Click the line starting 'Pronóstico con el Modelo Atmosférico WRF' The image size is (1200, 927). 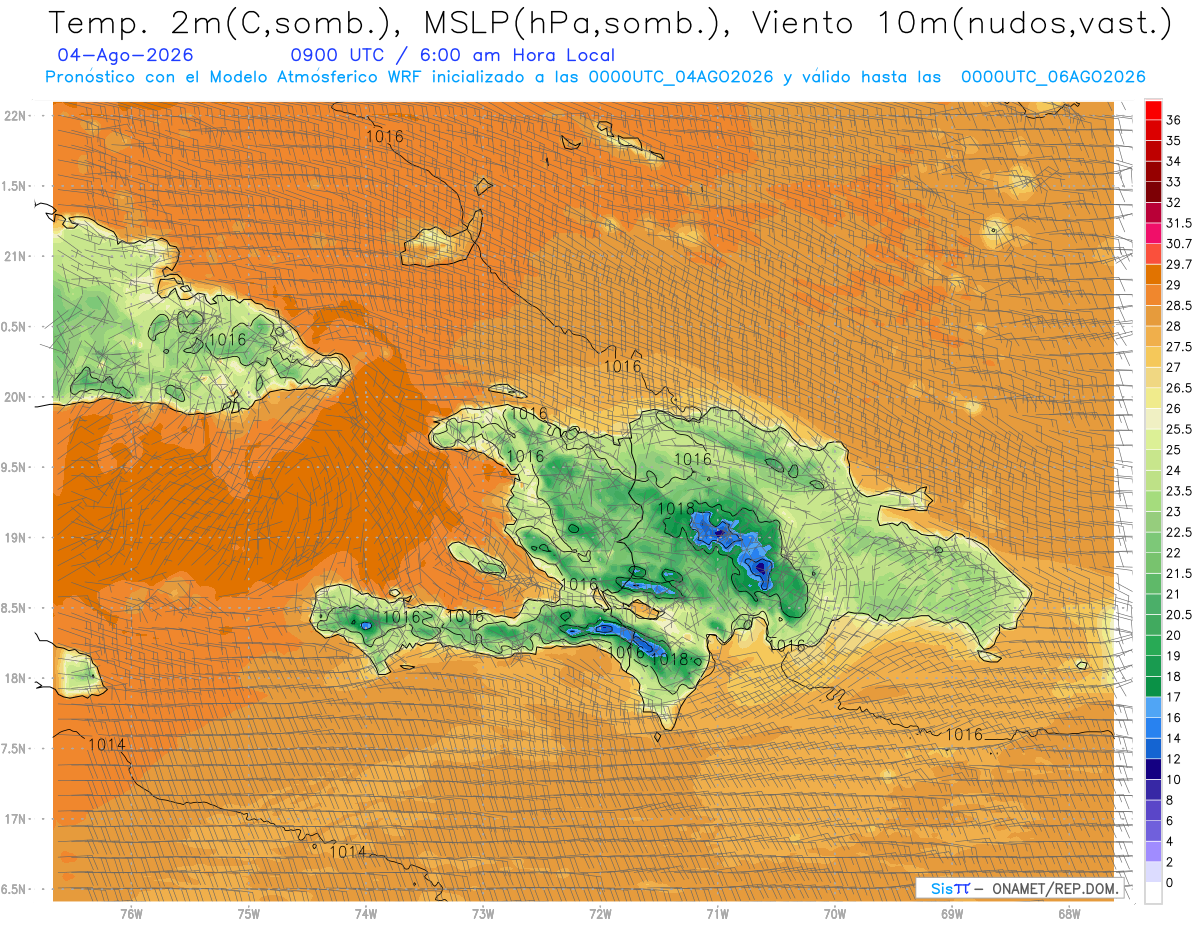(594, 78)
